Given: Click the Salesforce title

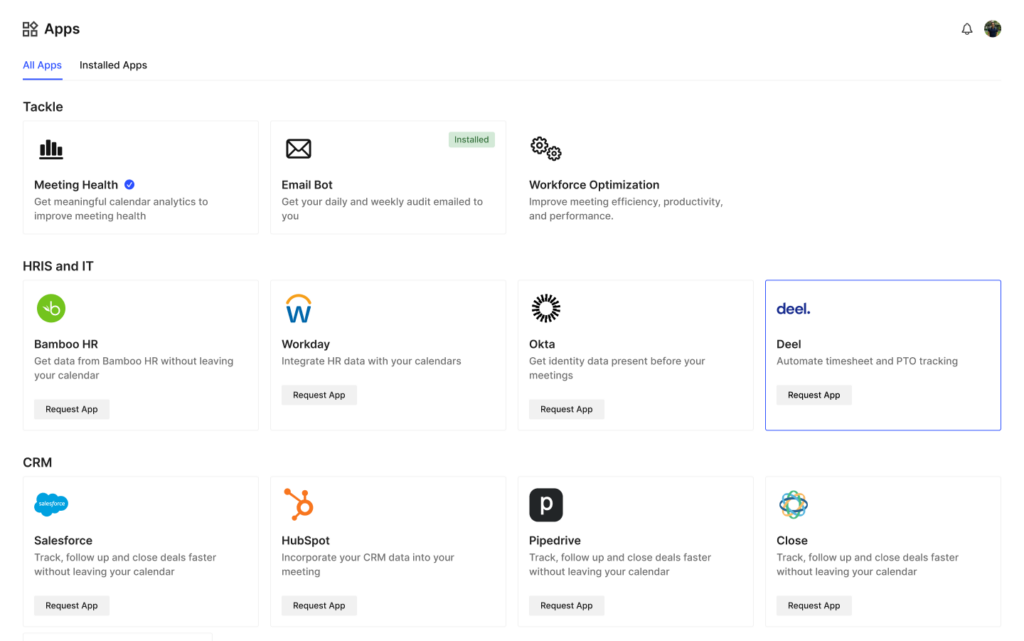Looking at the screenshot, I should click(x=63, y=540).
